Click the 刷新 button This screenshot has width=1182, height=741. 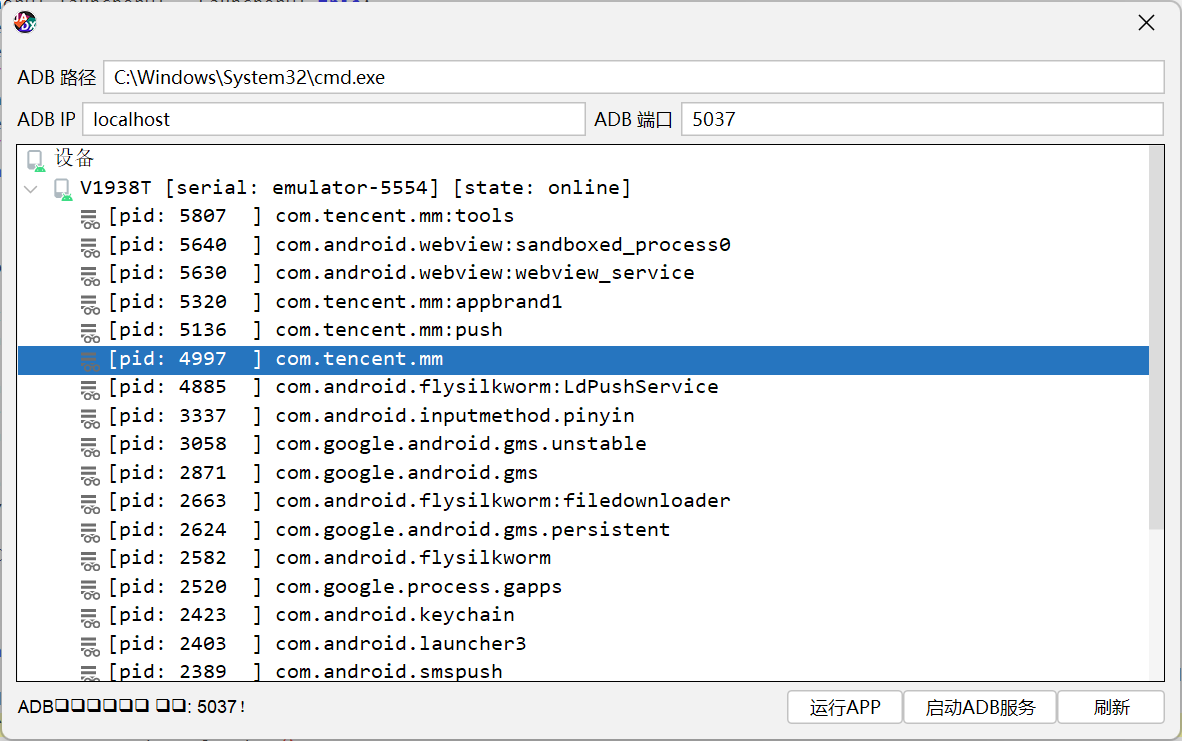(1111, 707)
